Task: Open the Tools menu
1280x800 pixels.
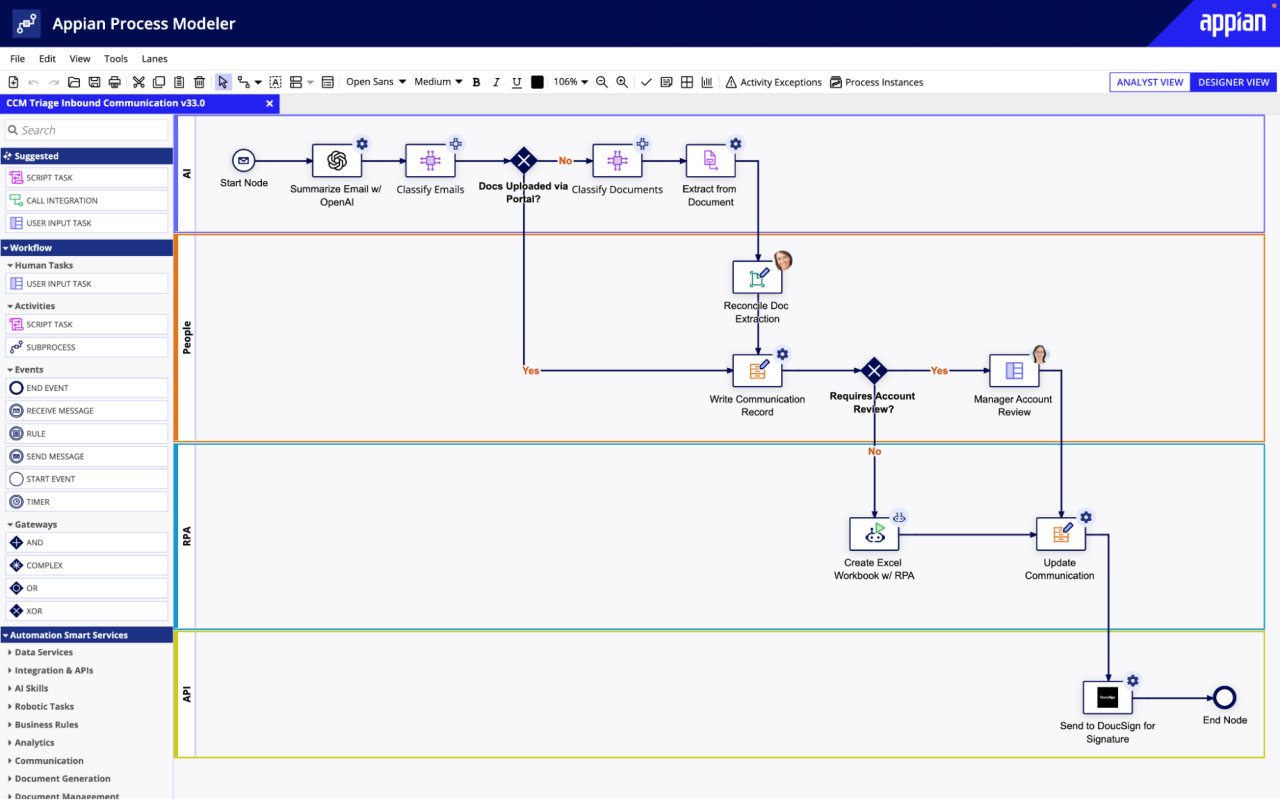Action: click(116, 59)
